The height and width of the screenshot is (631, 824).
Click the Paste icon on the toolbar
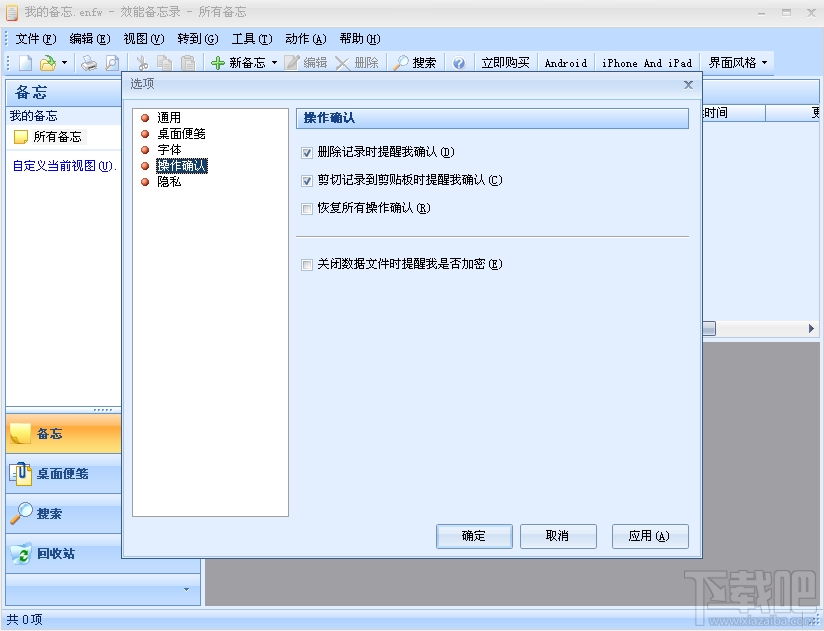pyautogui.click(x=187, y=62)
